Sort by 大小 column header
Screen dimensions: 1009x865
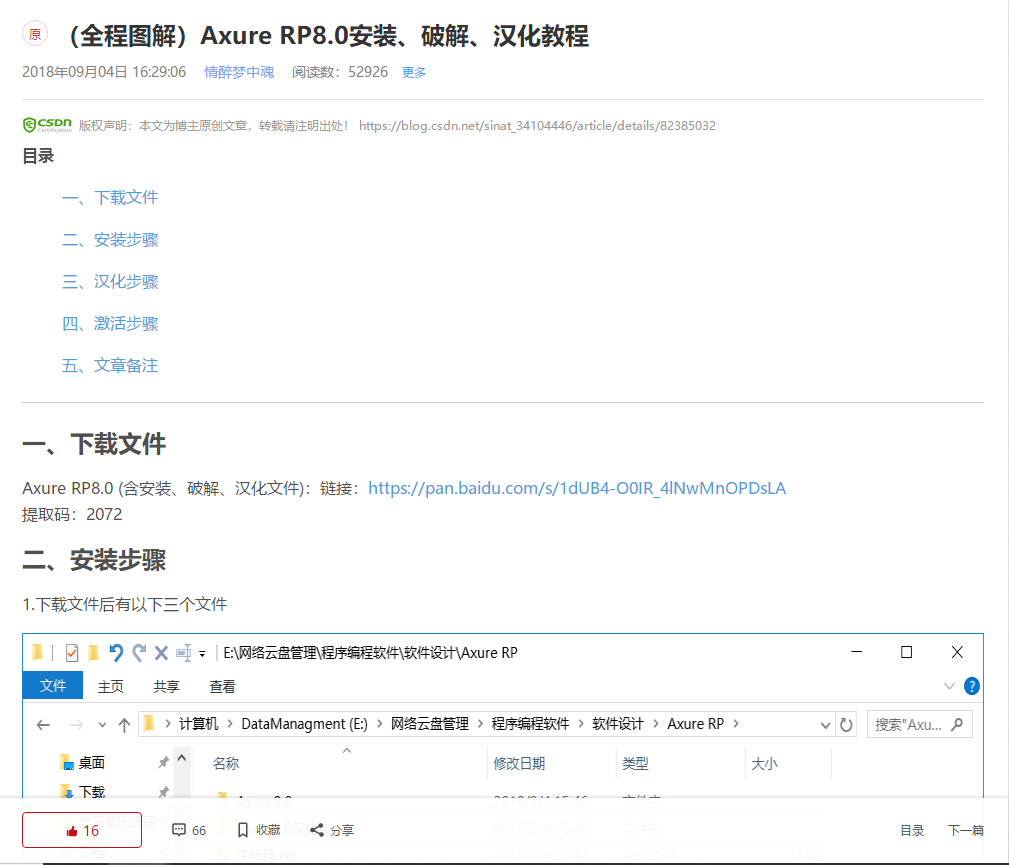click(x=764, y=763)
